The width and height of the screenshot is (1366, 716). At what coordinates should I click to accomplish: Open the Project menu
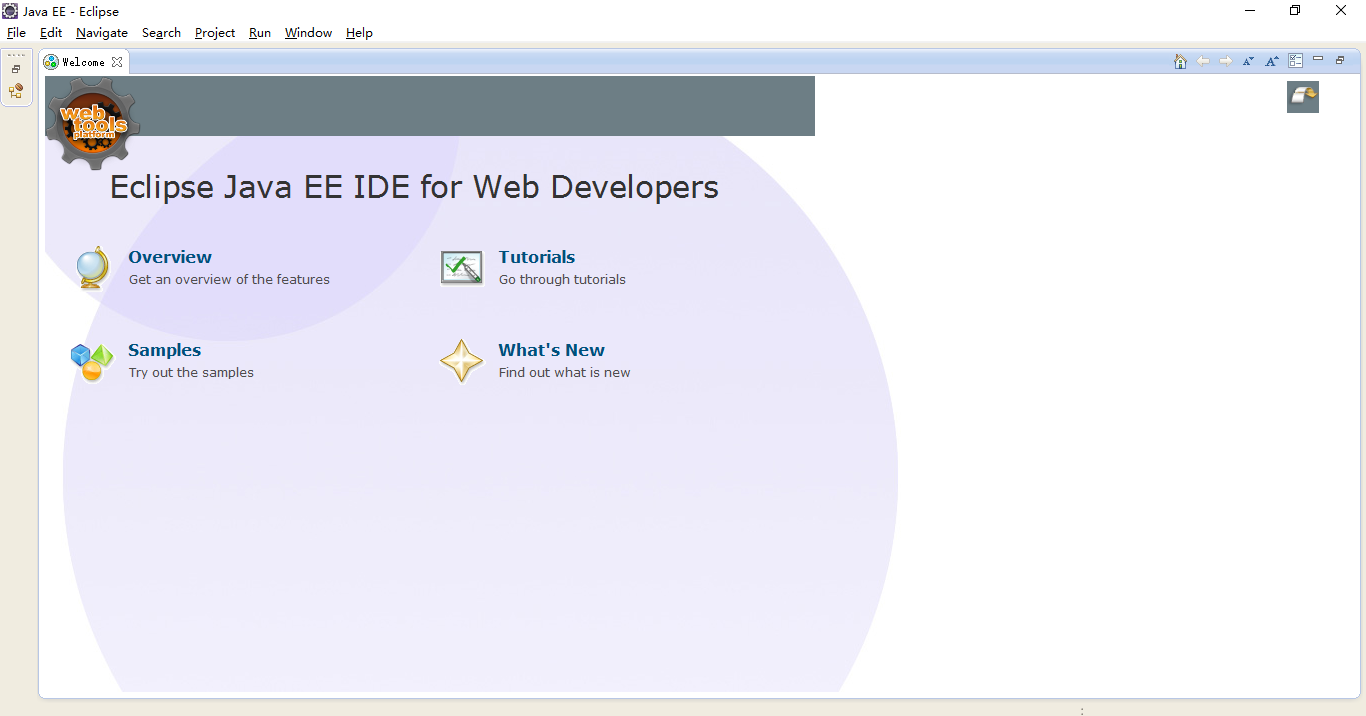pos(215,33)
